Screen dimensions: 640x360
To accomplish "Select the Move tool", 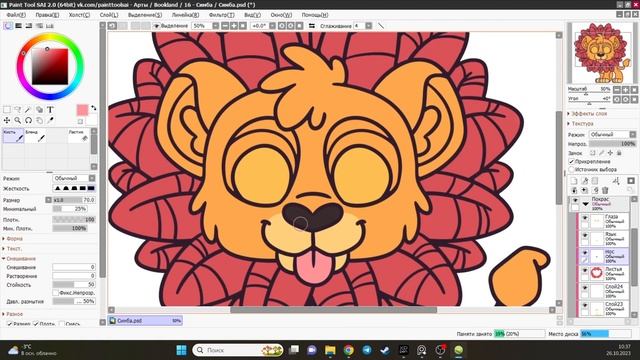I will coord(7,120).
